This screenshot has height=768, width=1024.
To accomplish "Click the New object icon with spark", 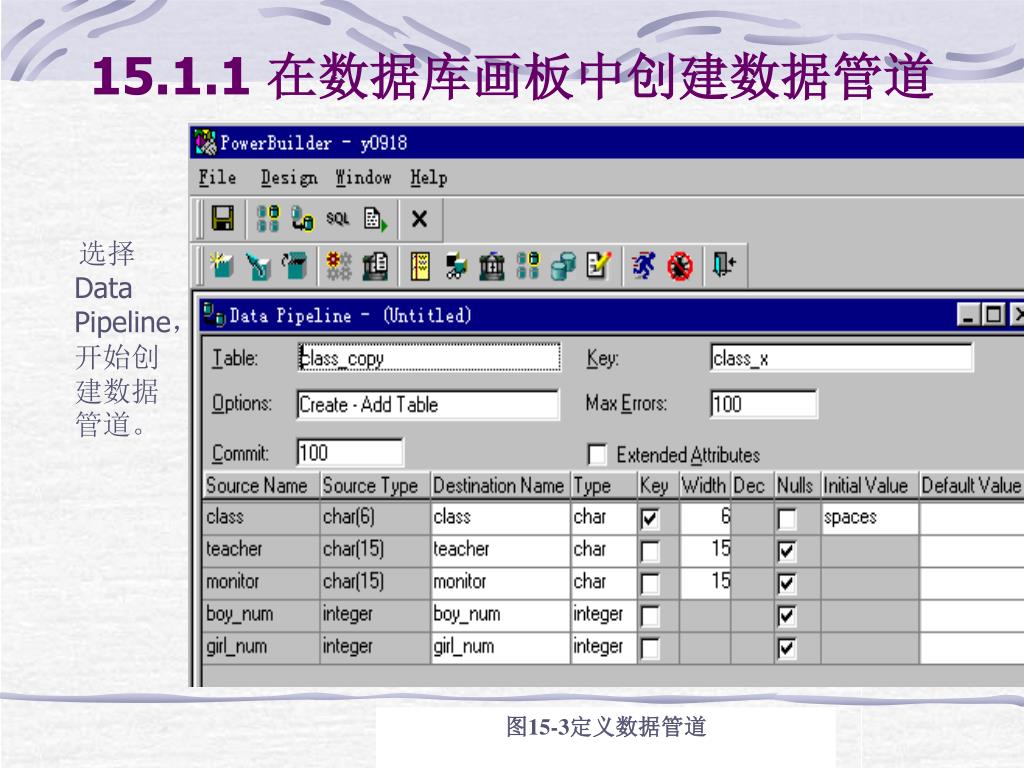I will click(x=221, y=265).
